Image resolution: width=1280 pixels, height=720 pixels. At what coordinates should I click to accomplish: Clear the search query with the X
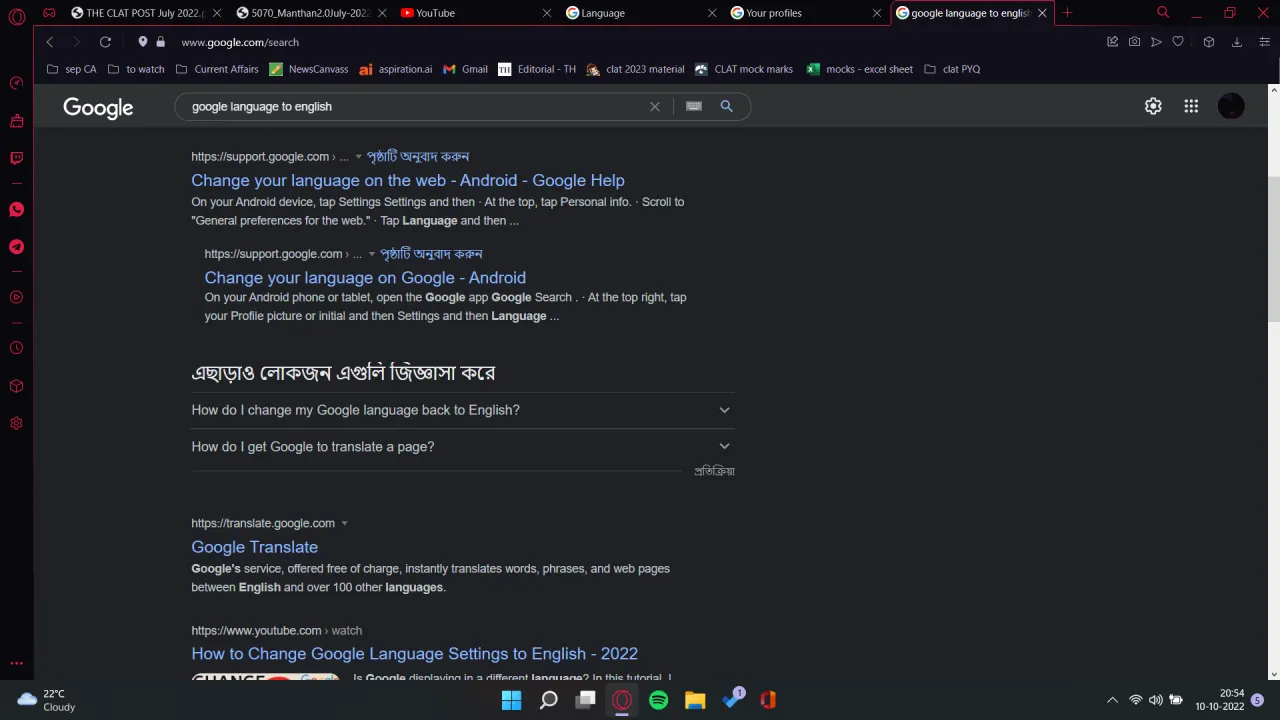coord(654,106)
